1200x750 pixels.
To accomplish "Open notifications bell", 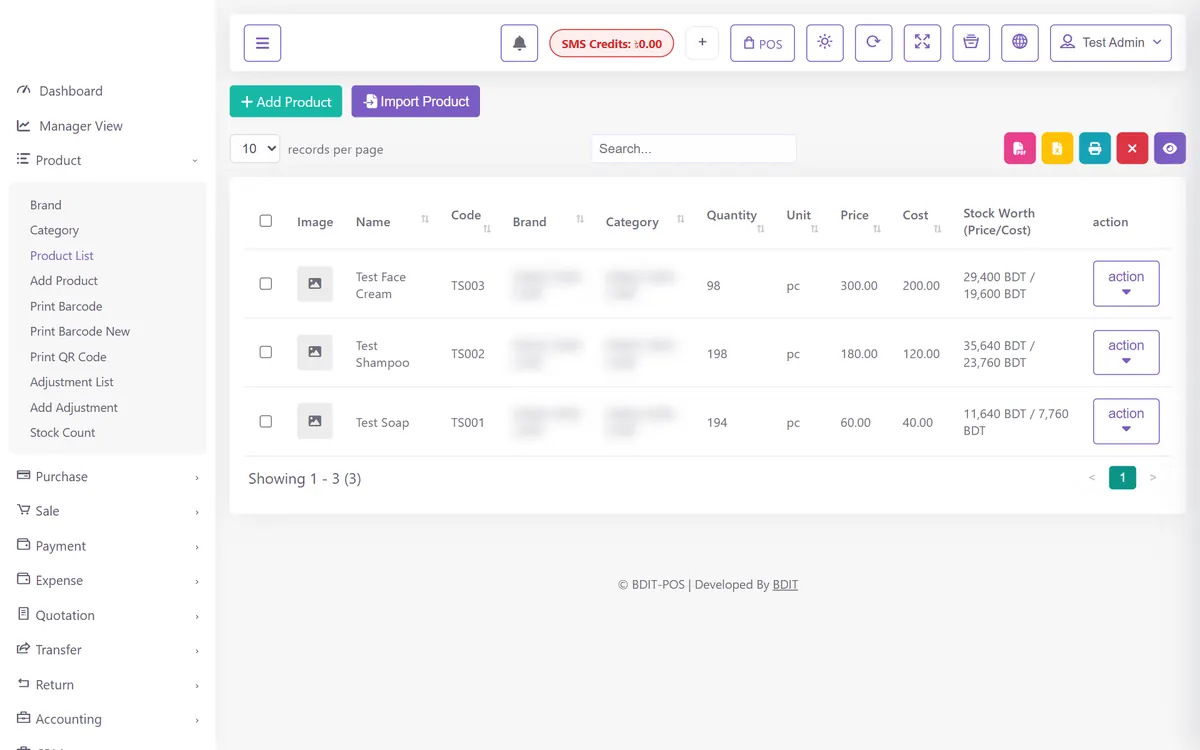I will 519,43.
